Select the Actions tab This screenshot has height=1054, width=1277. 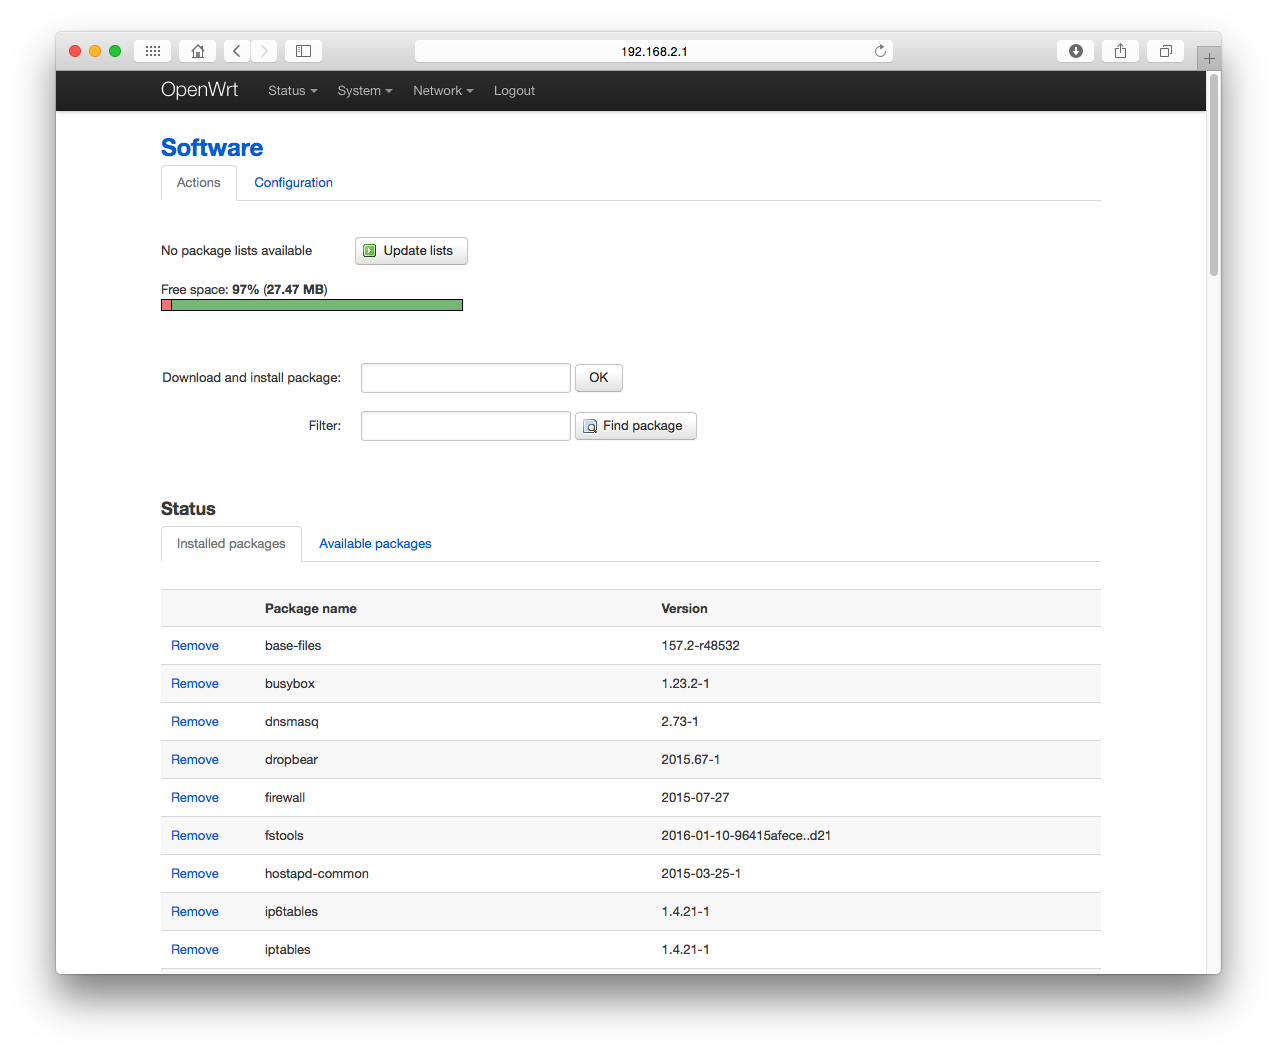(x=199, y=183)
